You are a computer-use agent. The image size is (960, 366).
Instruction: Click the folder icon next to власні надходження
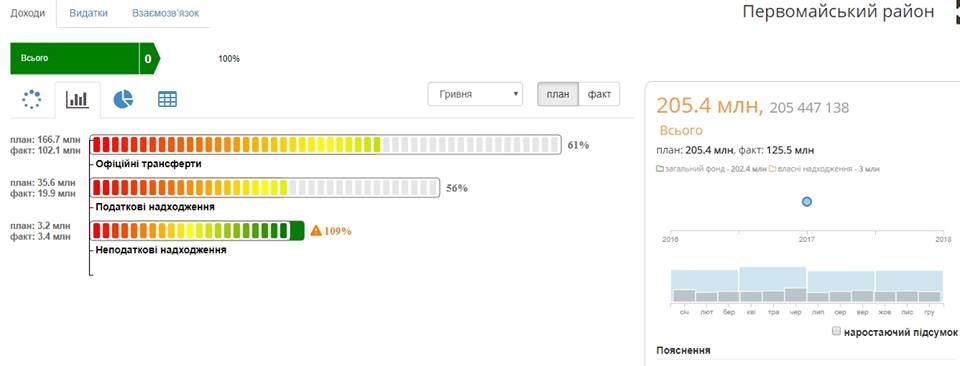[x=773, y=168]
